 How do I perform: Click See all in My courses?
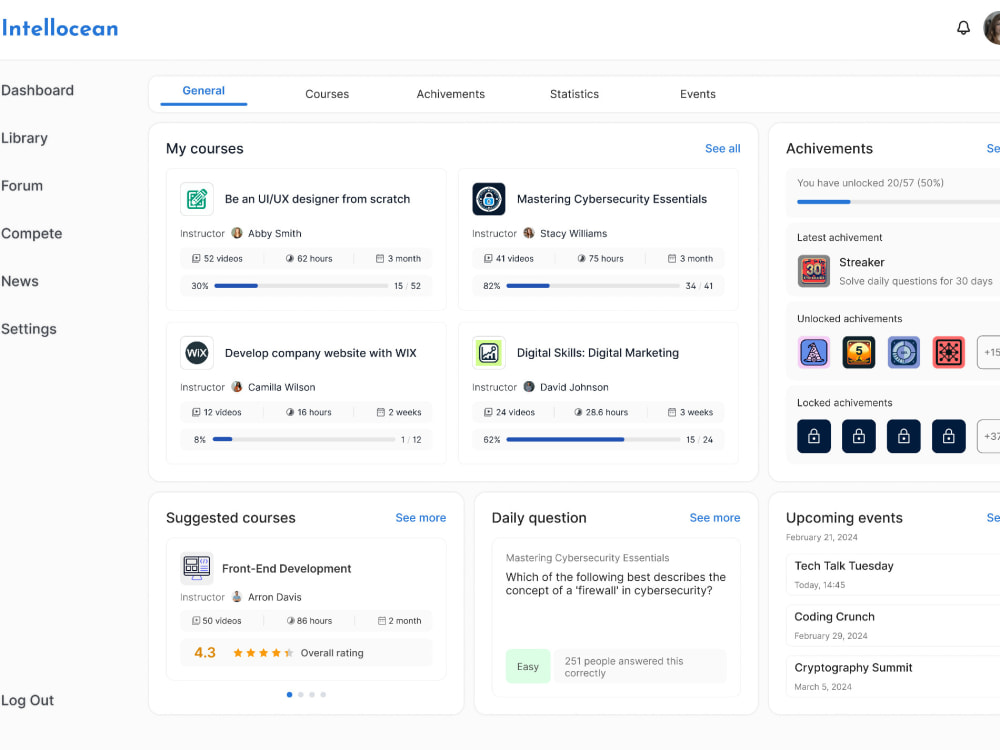(723, 149)
